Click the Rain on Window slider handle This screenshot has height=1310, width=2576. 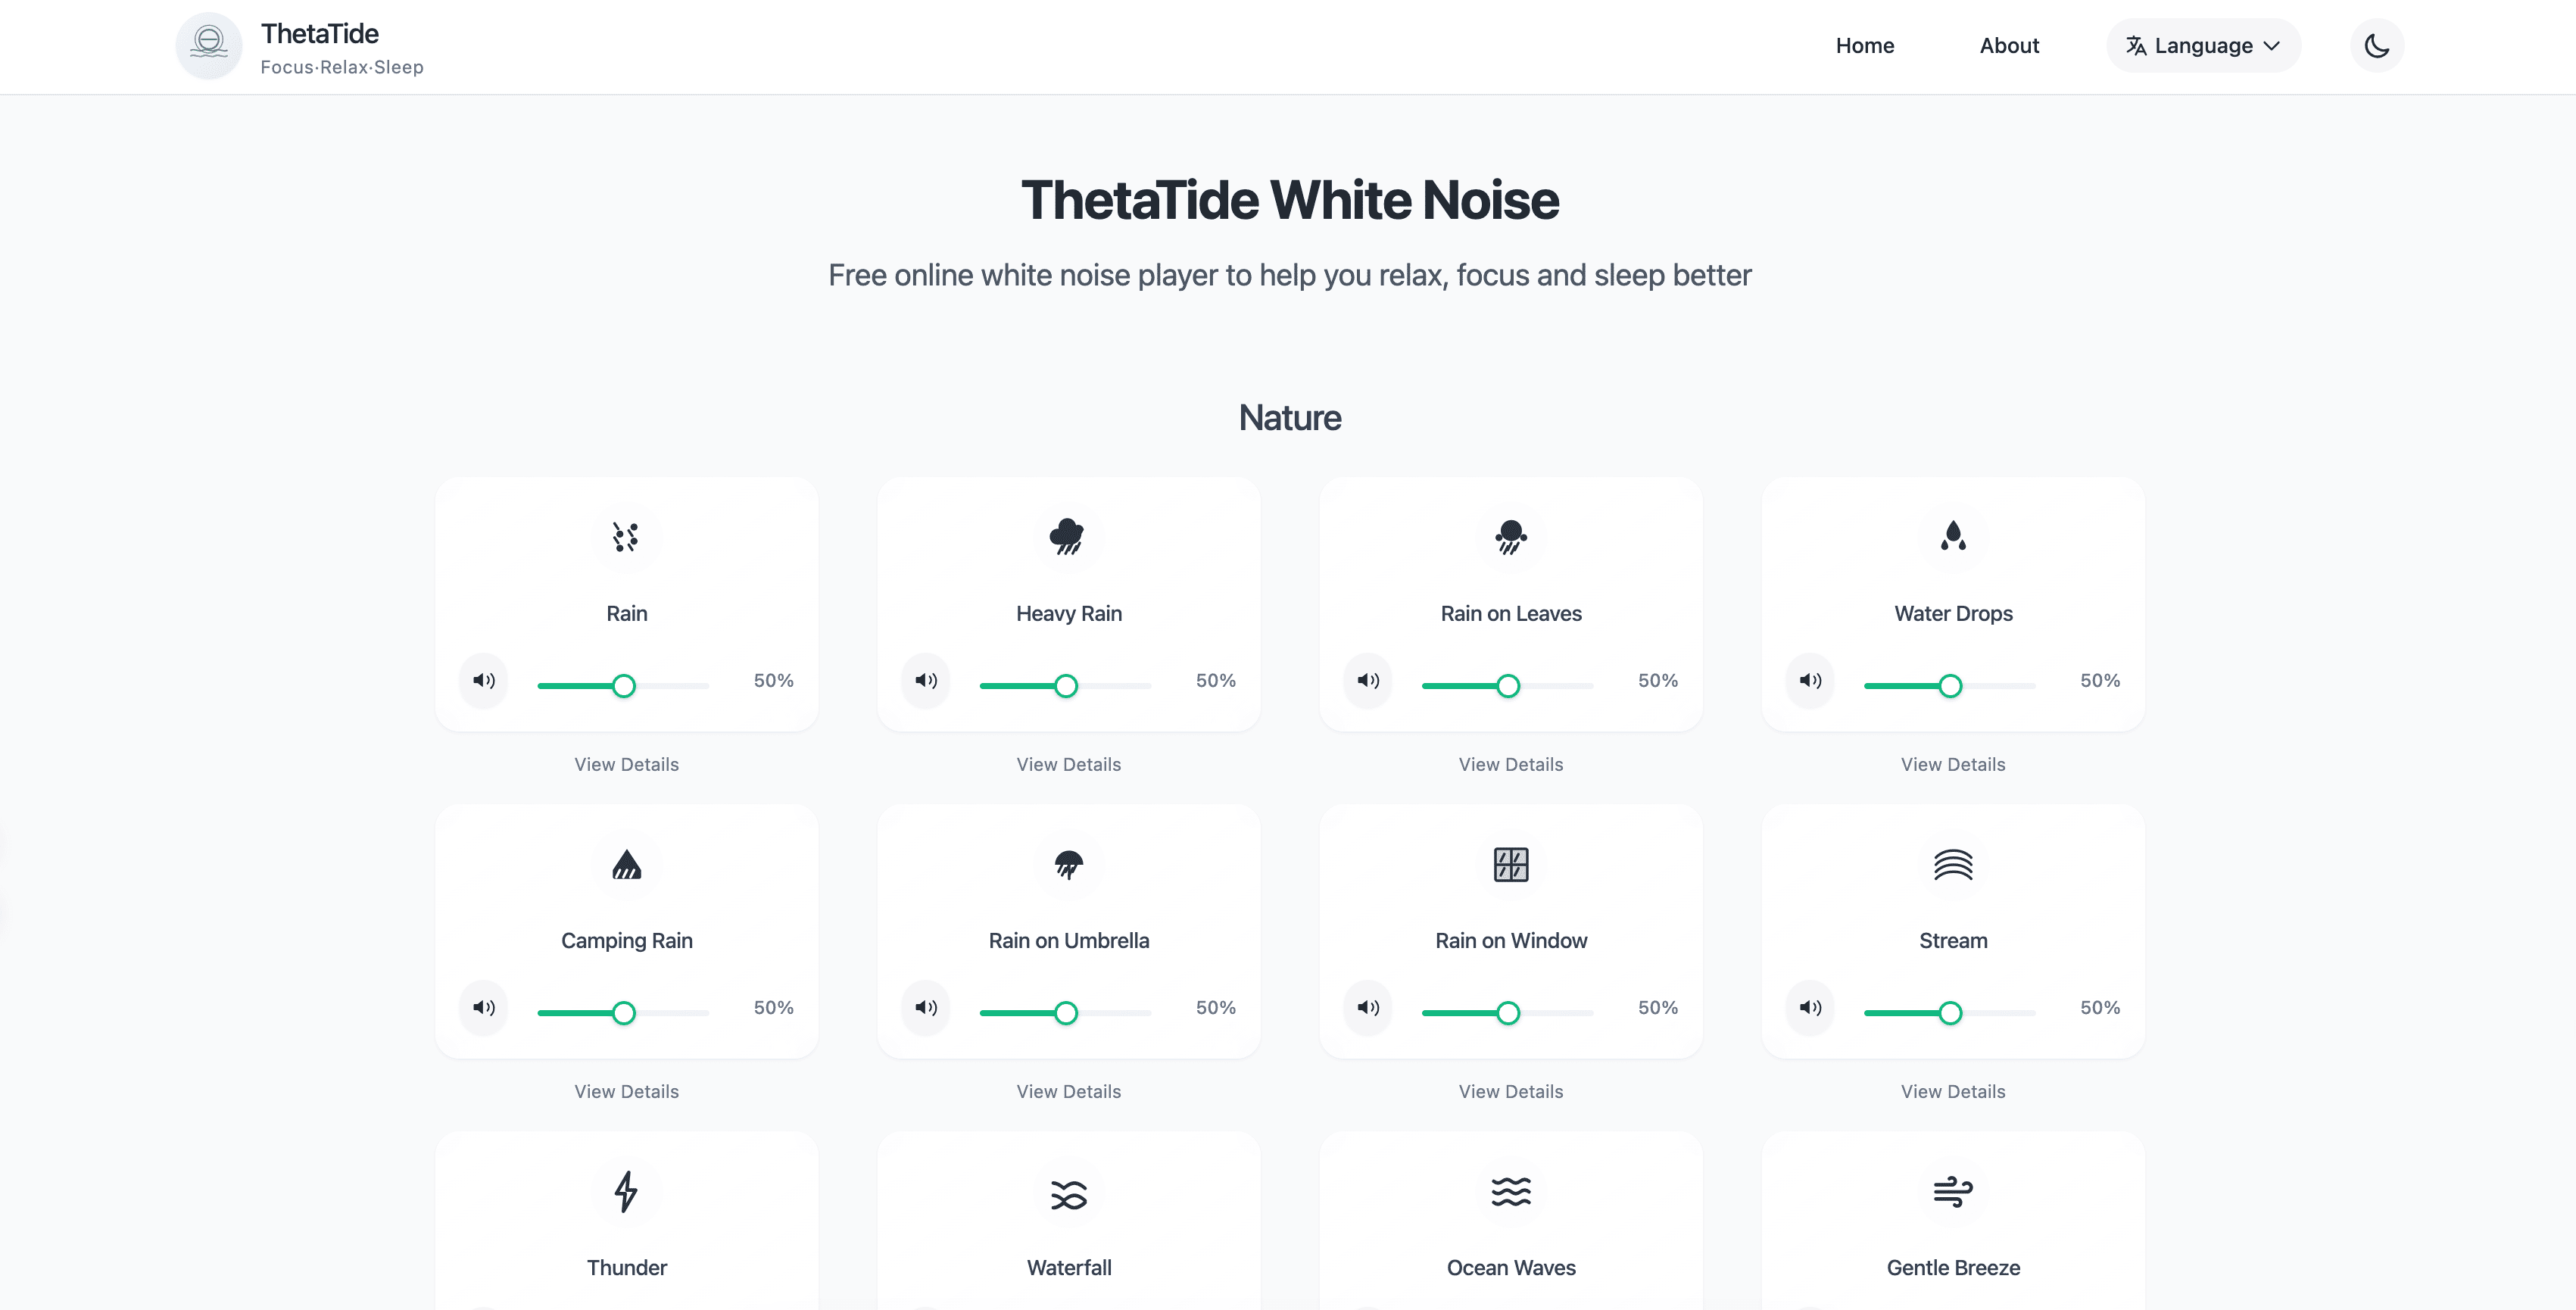(1508, 1013)
